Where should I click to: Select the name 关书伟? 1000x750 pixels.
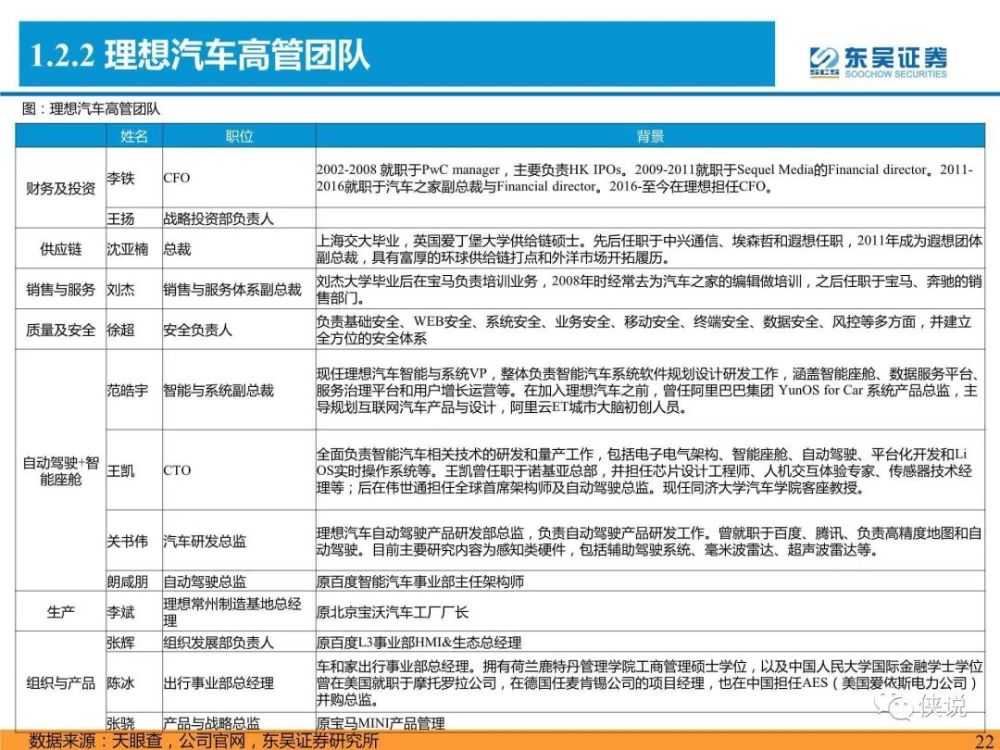click(x=128, y=541)
